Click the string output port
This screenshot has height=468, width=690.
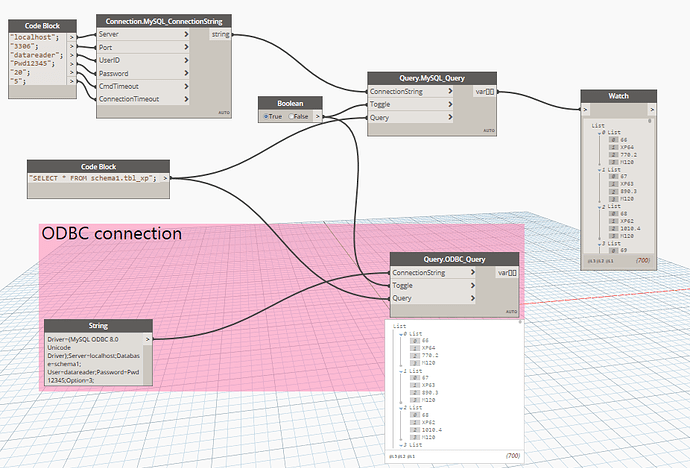coord(220,34)
